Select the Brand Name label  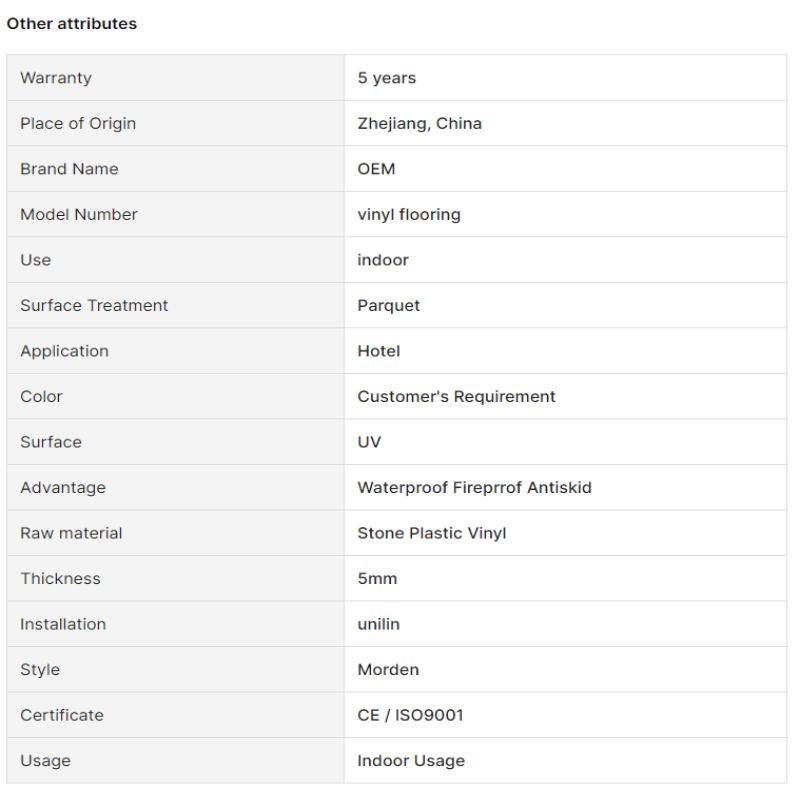coord(69,169)
